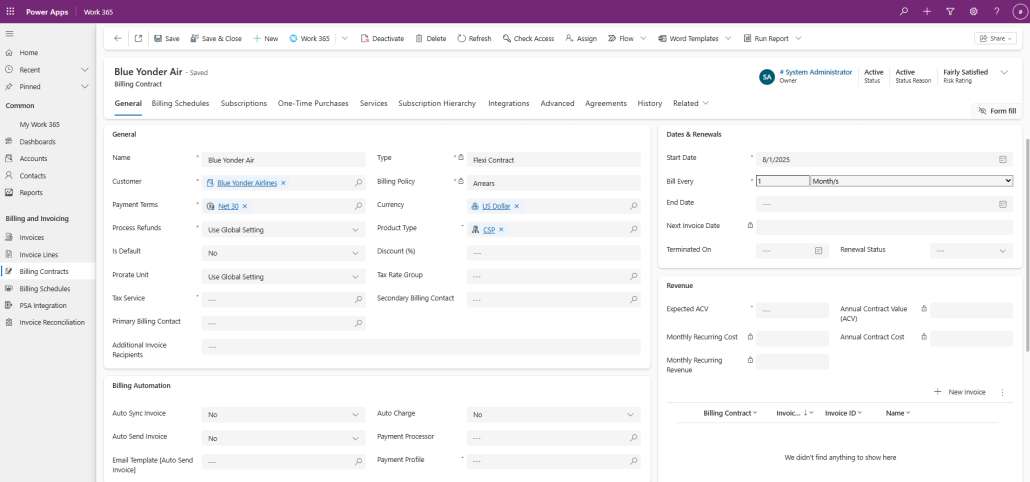
Task: Click Refresh command
Action: [474, 38]
